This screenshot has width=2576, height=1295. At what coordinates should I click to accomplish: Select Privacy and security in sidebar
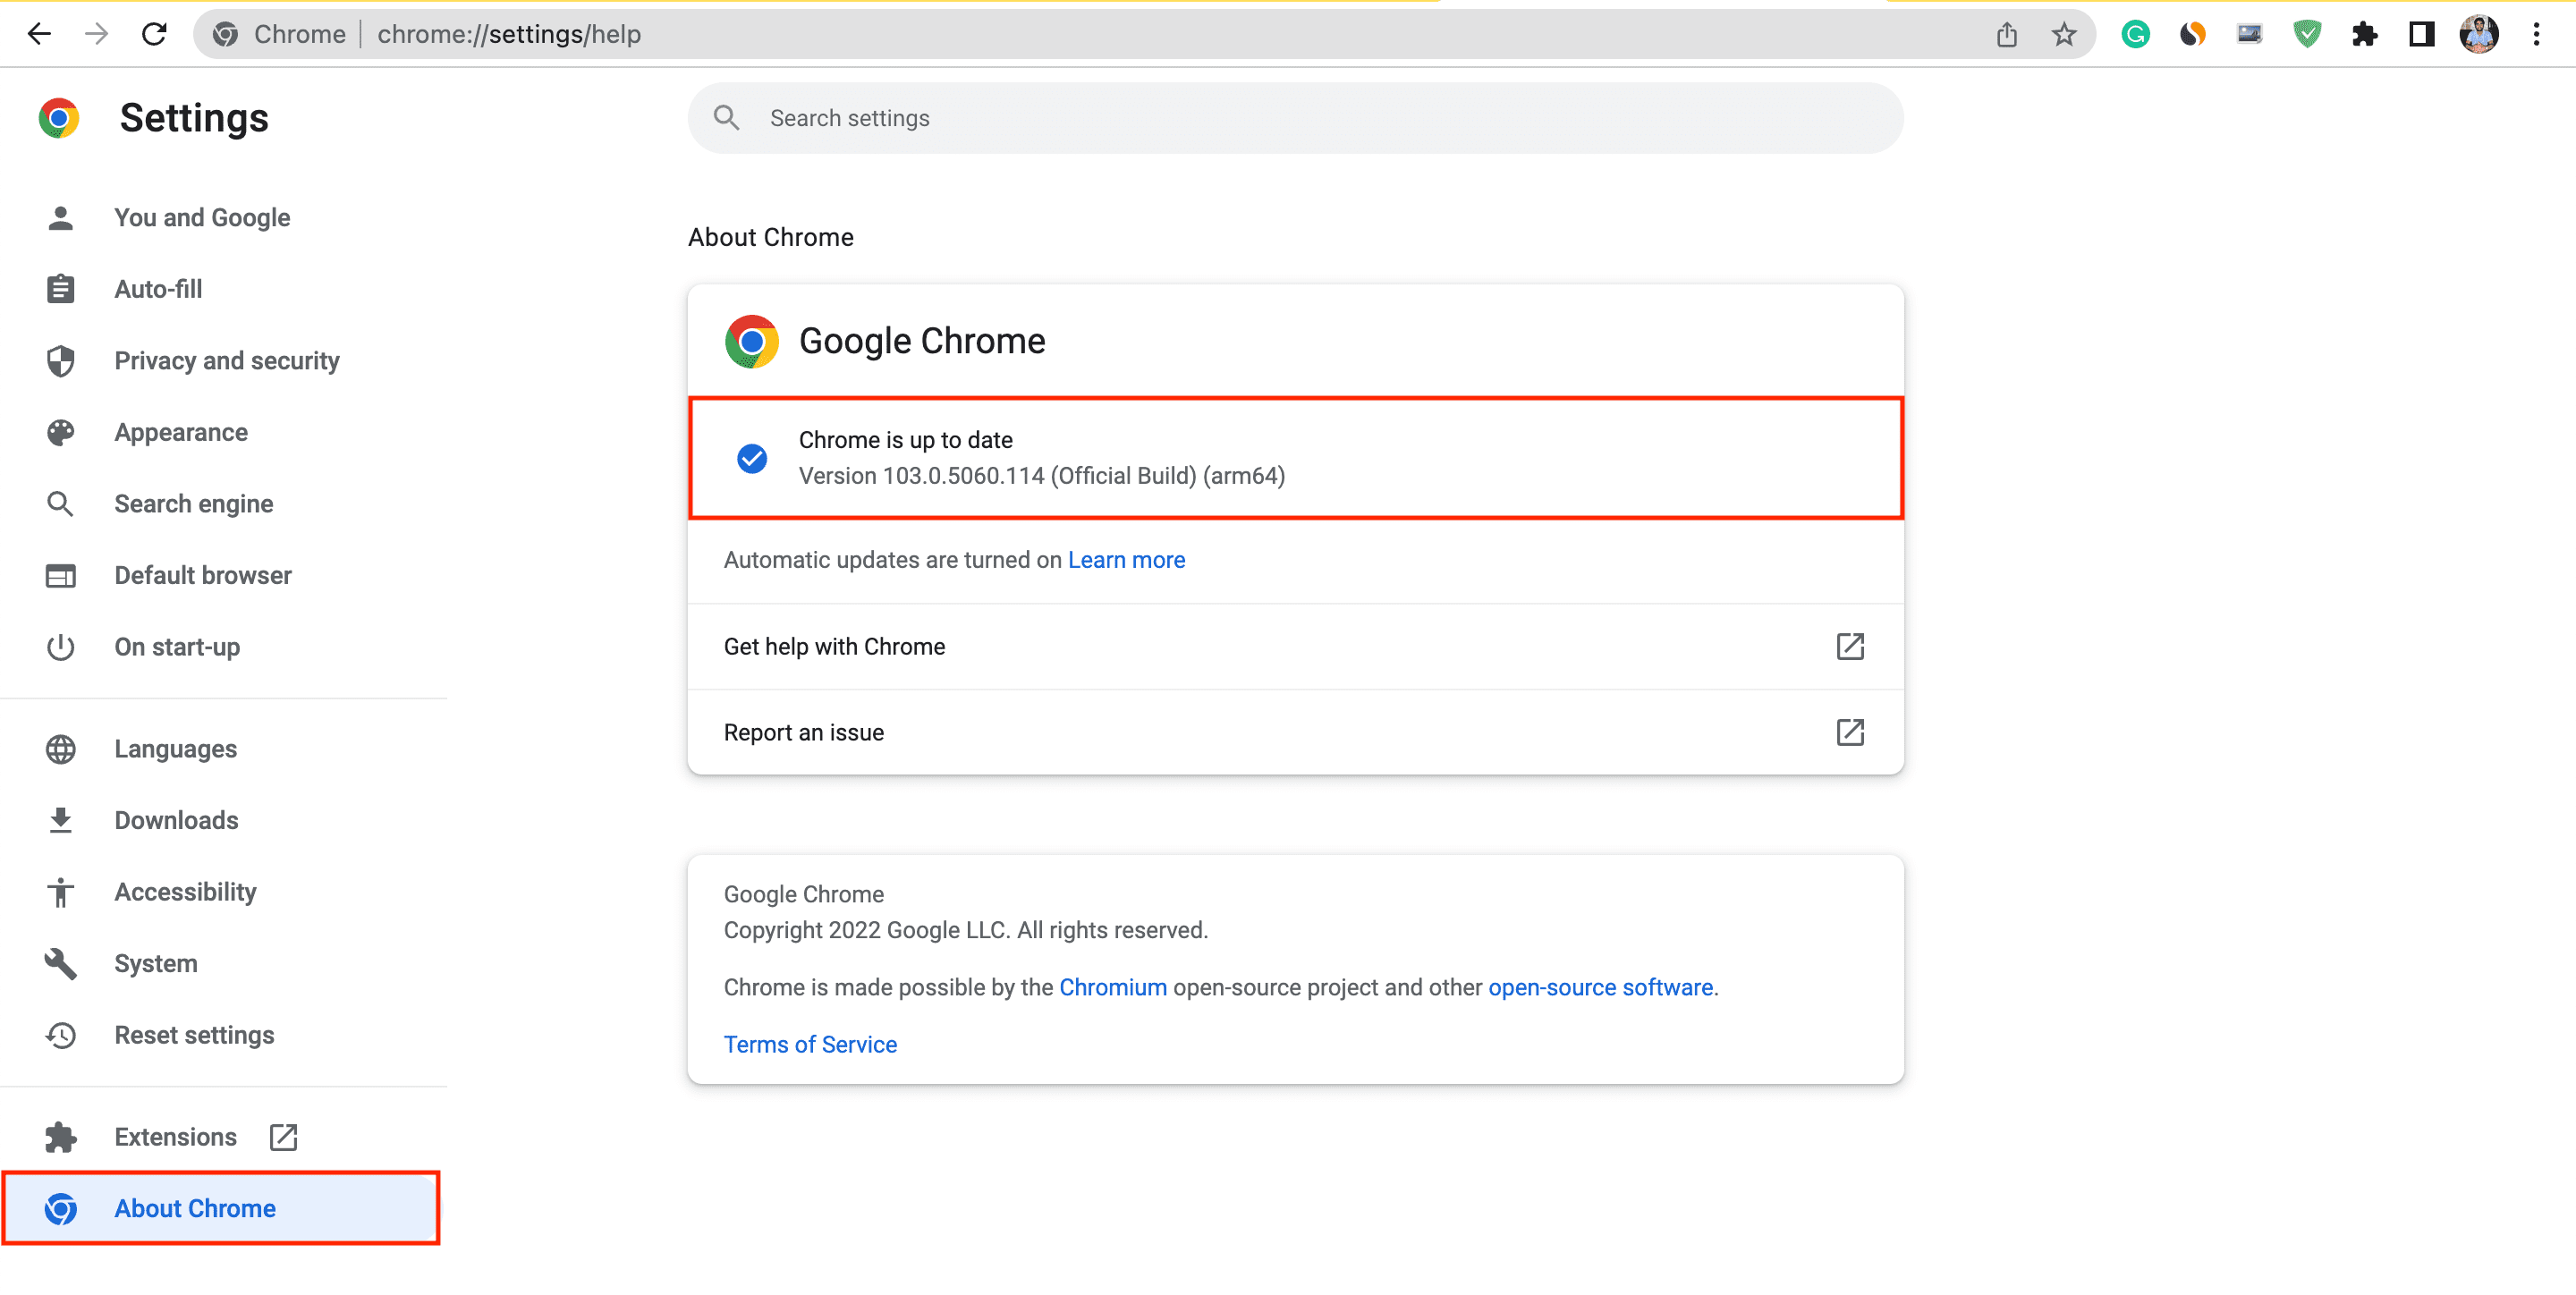click(x=226, y=360)
